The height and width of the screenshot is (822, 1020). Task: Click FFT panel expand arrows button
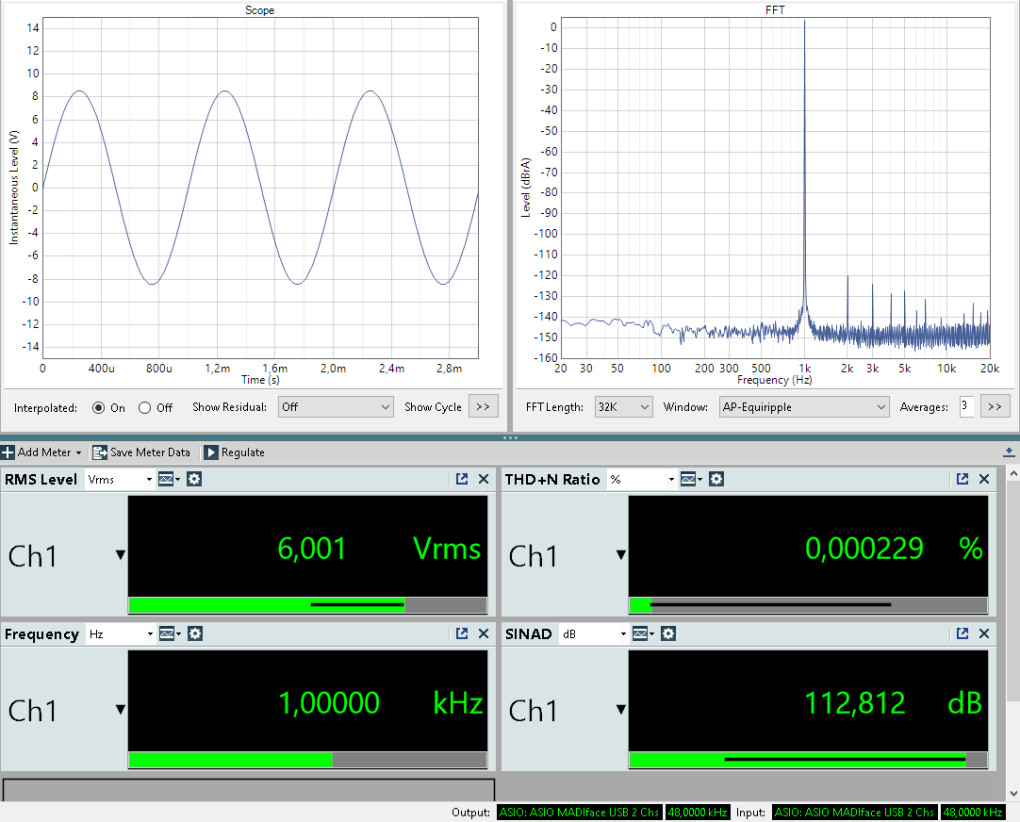tap(995, 407)
